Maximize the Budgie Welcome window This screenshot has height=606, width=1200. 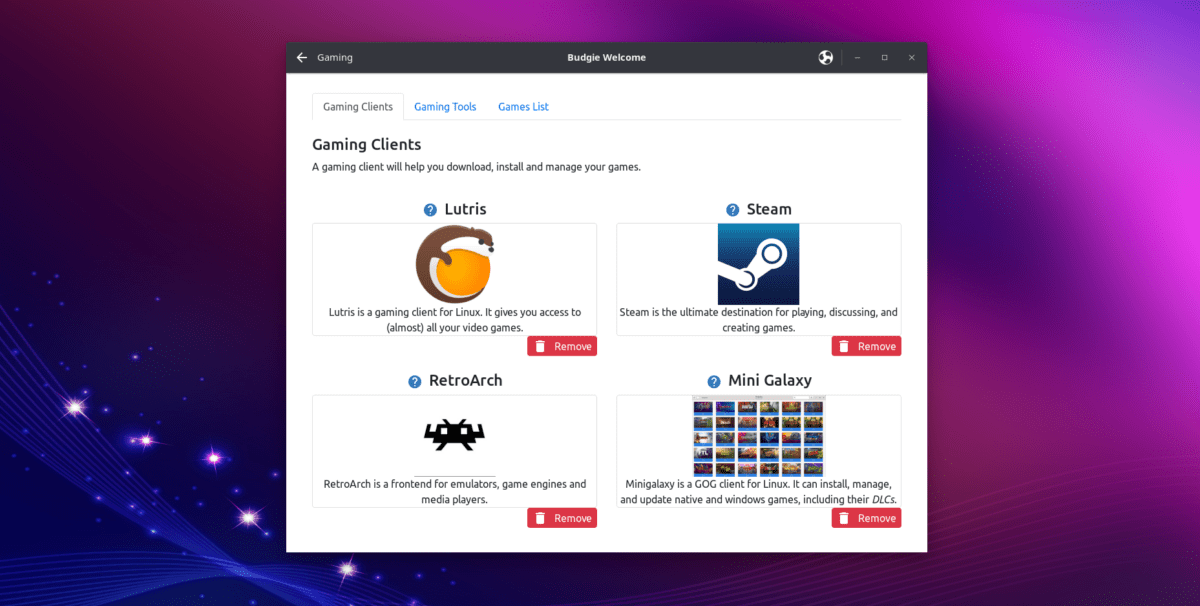tap(884, 57)
